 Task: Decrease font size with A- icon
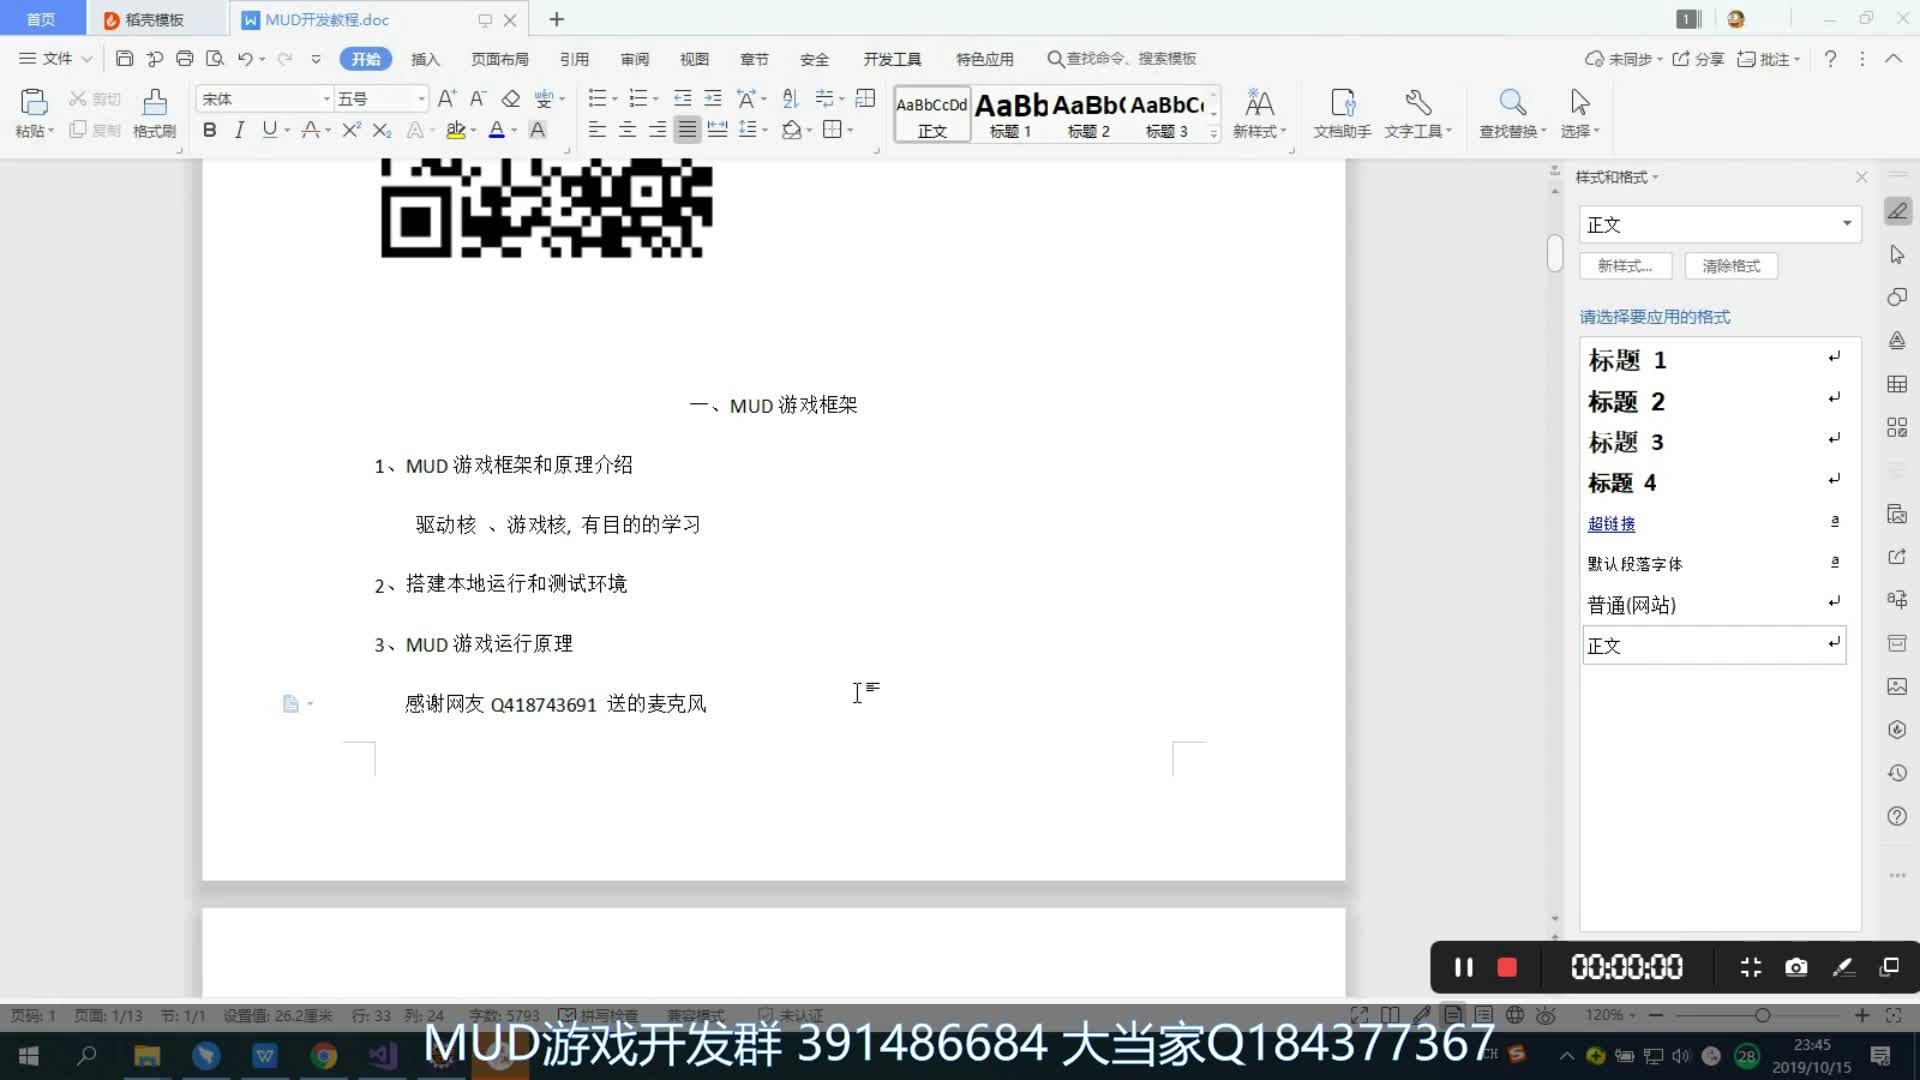(478, 98)
